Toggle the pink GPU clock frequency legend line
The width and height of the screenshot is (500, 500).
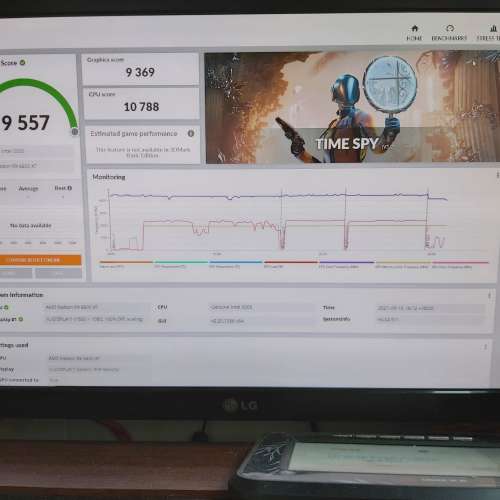(x=460, y=262)
